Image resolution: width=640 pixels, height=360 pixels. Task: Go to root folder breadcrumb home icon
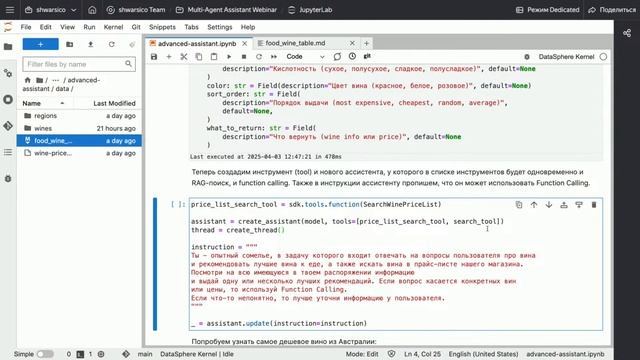tap(27, 80)
